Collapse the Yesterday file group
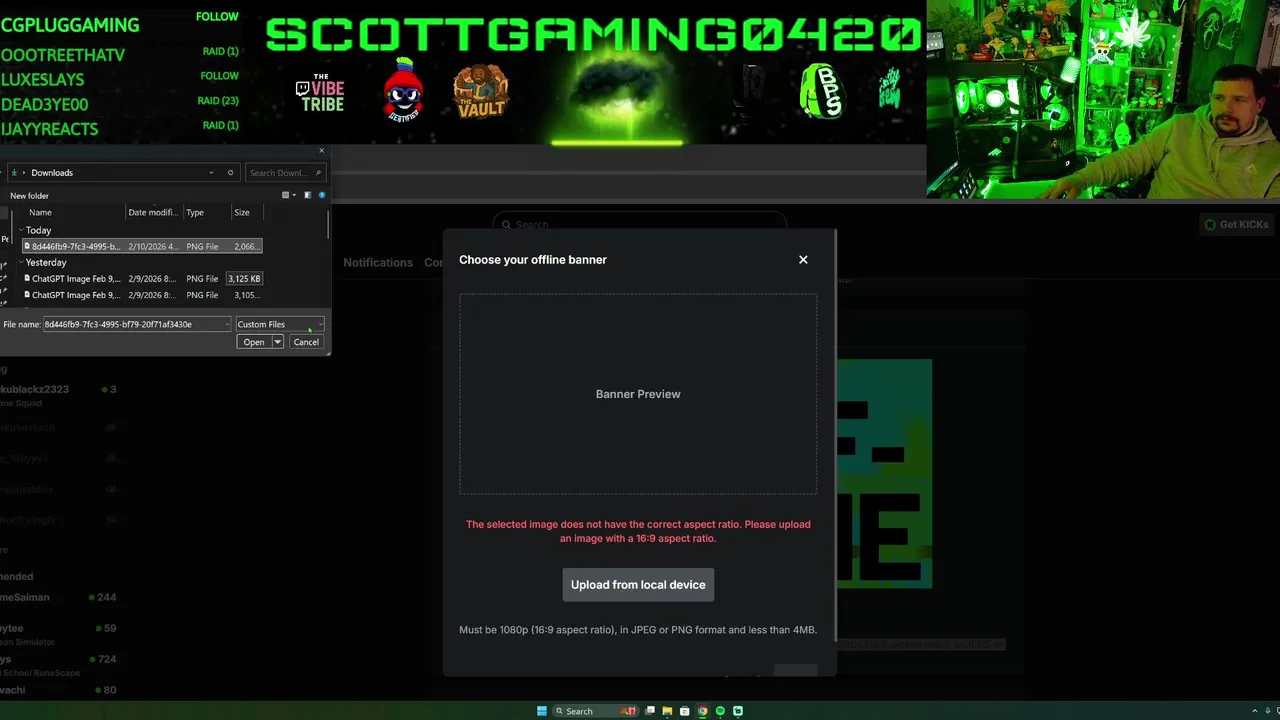The width and height of the screenshot is (1280, 720). point(21,262)
